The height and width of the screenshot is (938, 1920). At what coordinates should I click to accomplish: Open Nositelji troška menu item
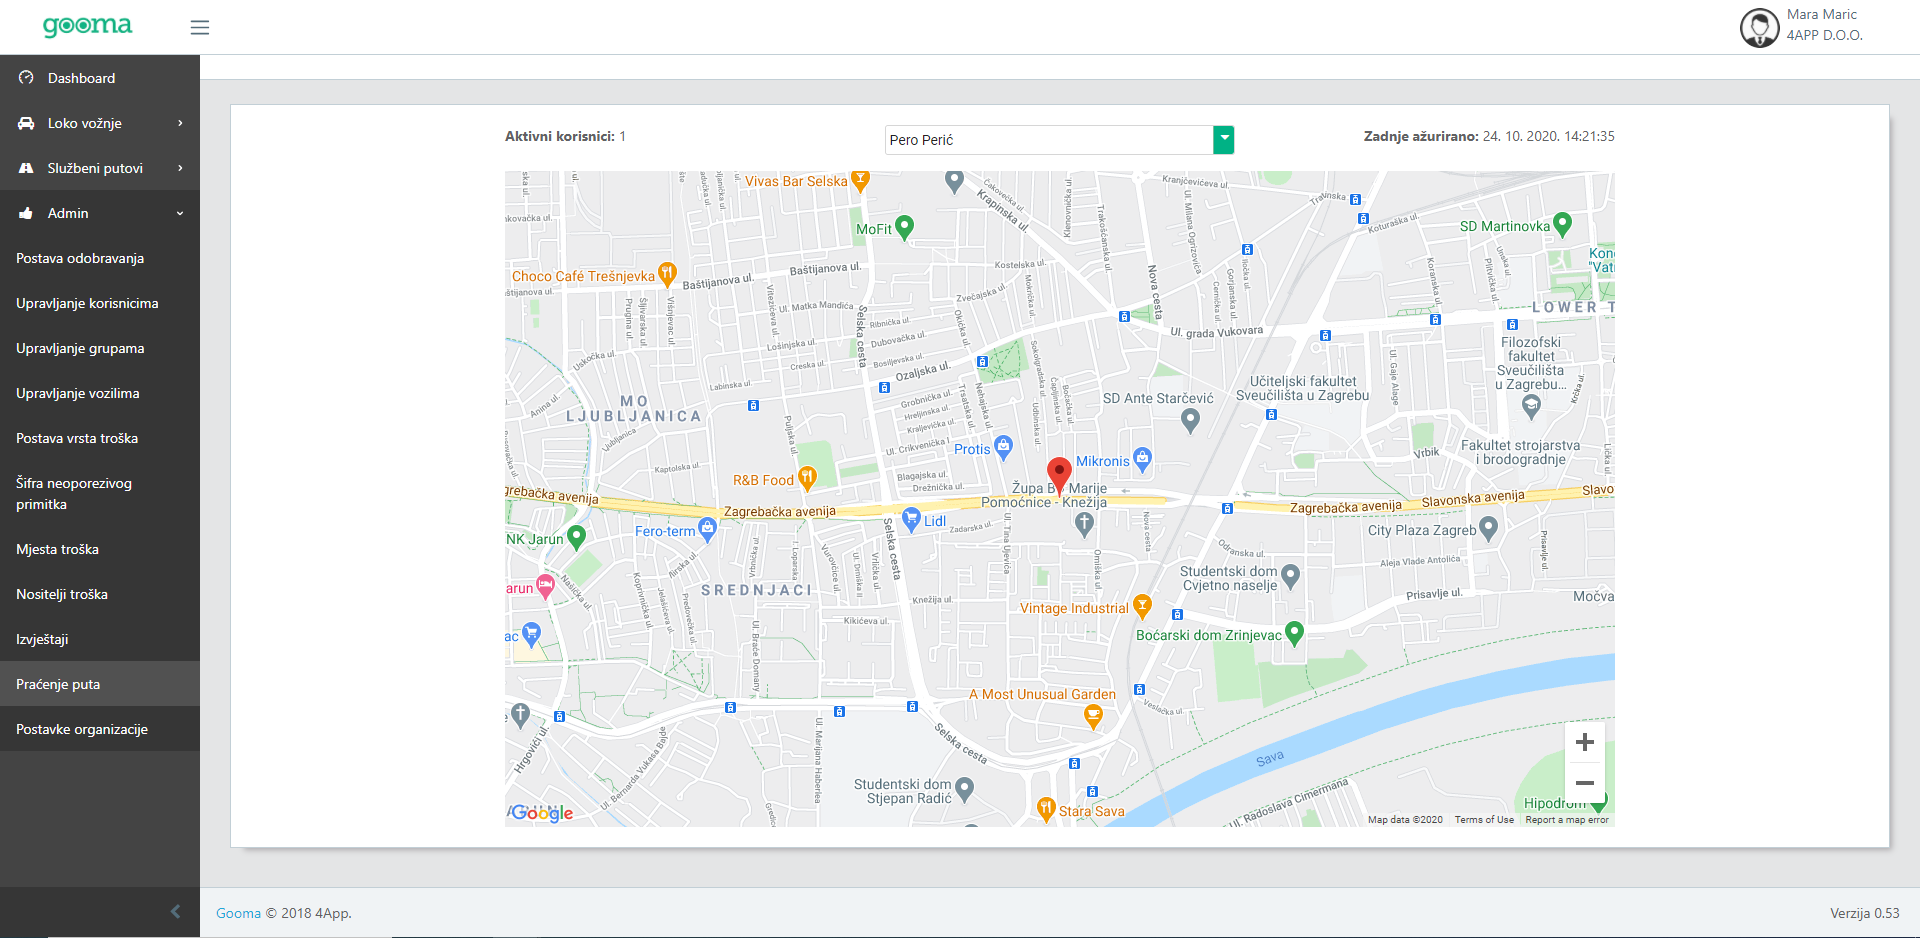click(100, 594)
